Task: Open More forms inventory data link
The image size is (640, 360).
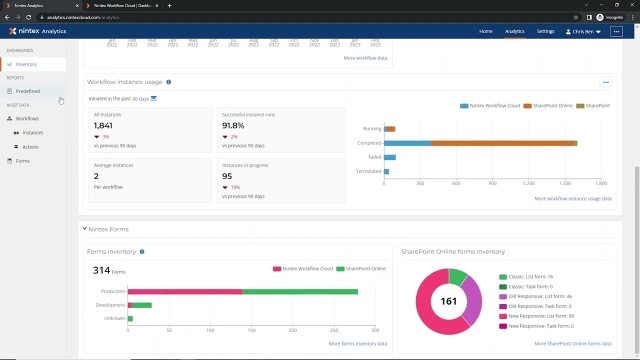Action: point(358,344)
